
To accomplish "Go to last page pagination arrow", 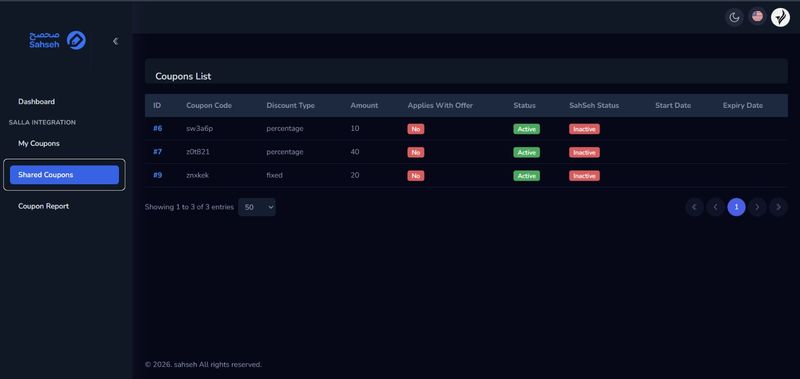I will coord(778,207).
